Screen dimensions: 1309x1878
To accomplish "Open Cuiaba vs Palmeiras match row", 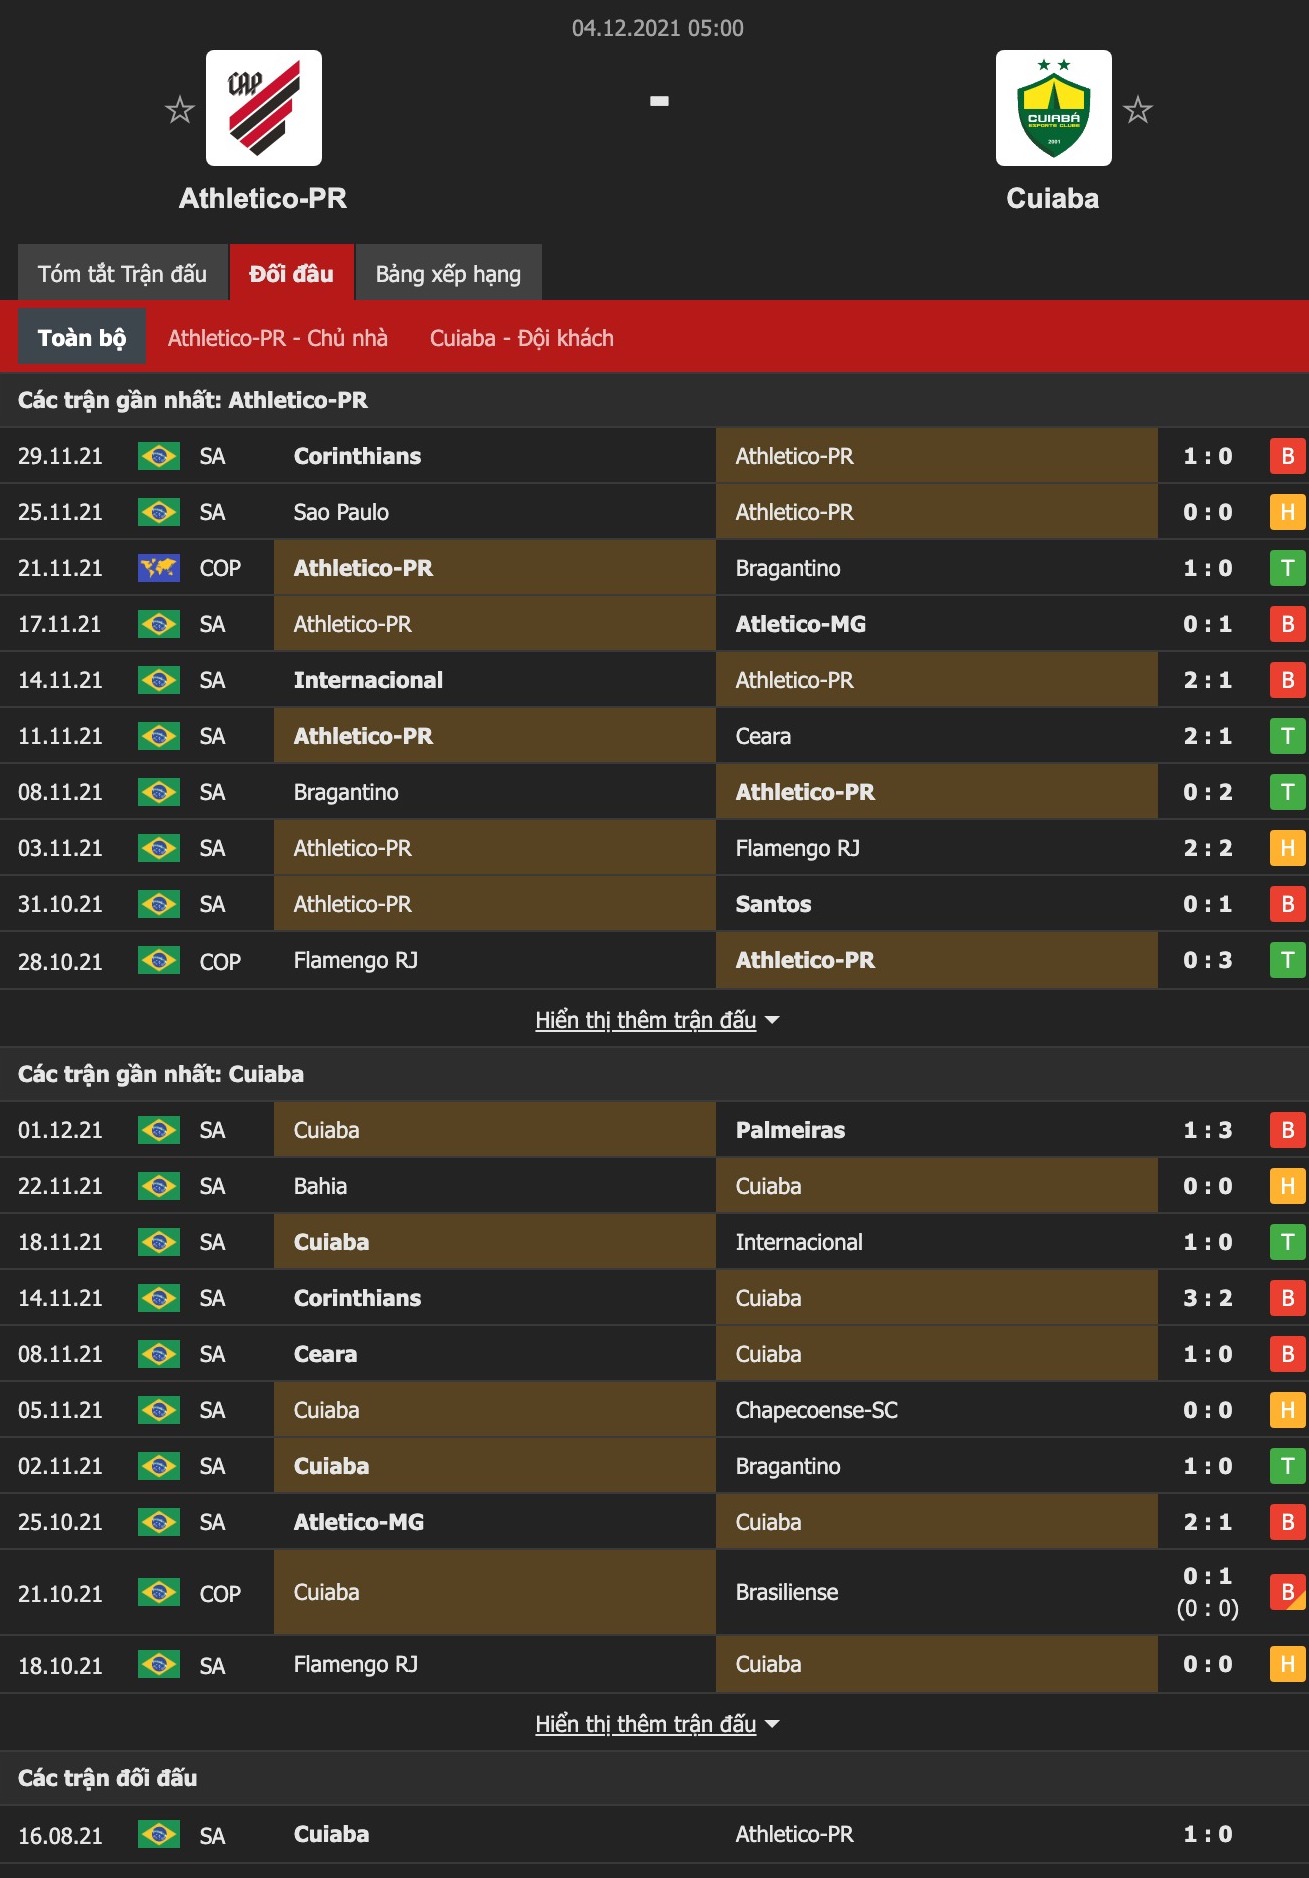I will click(654, 1130).
